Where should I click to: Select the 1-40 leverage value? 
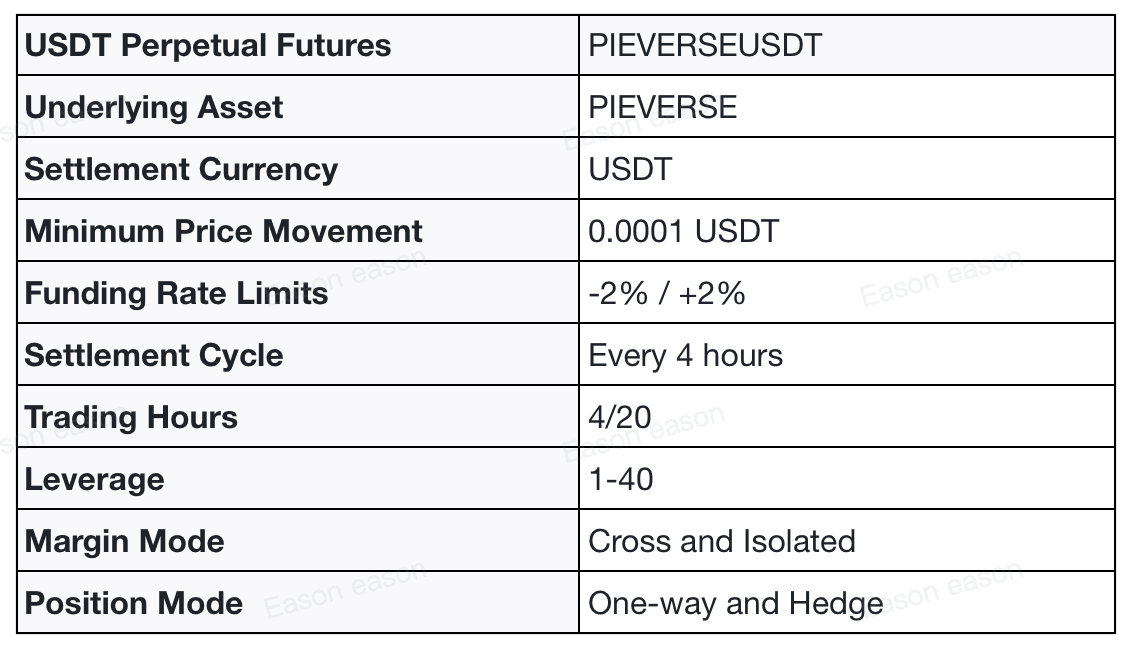click(621, 480)
